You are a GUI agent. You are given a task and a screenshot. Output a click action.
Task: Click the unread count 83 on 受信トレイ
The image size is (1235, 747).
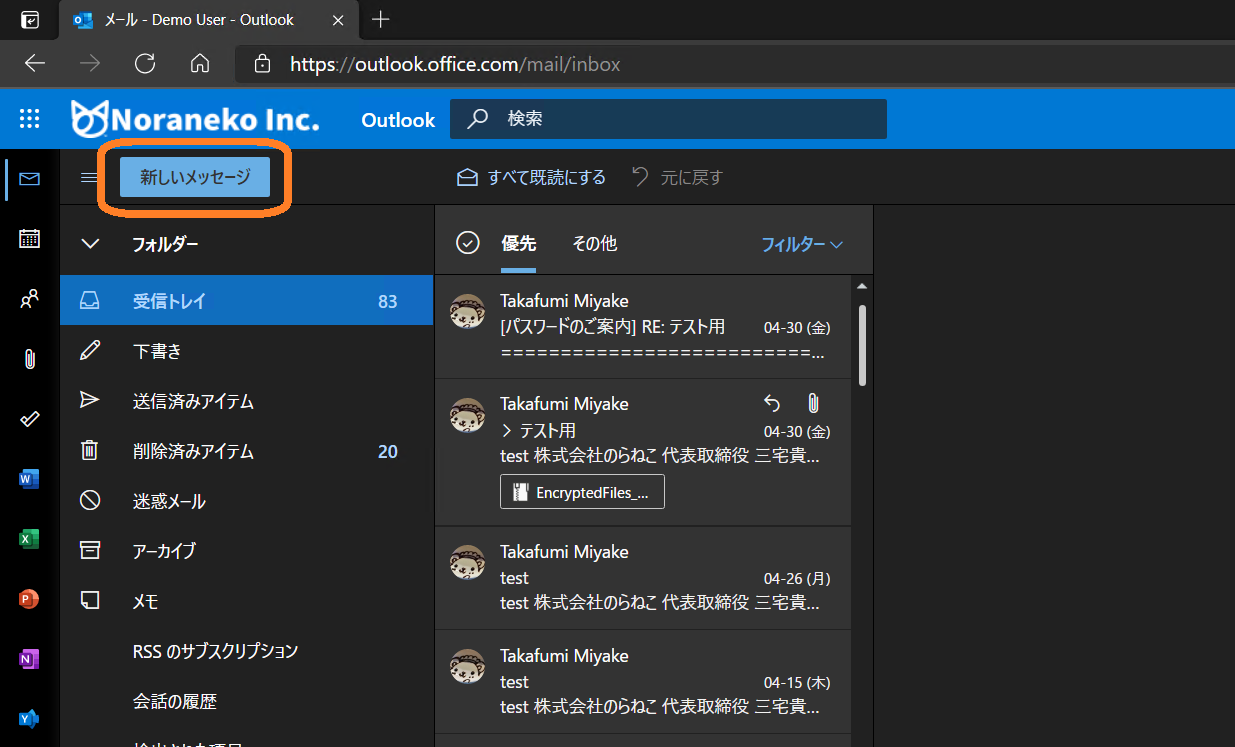coord(388,301)
